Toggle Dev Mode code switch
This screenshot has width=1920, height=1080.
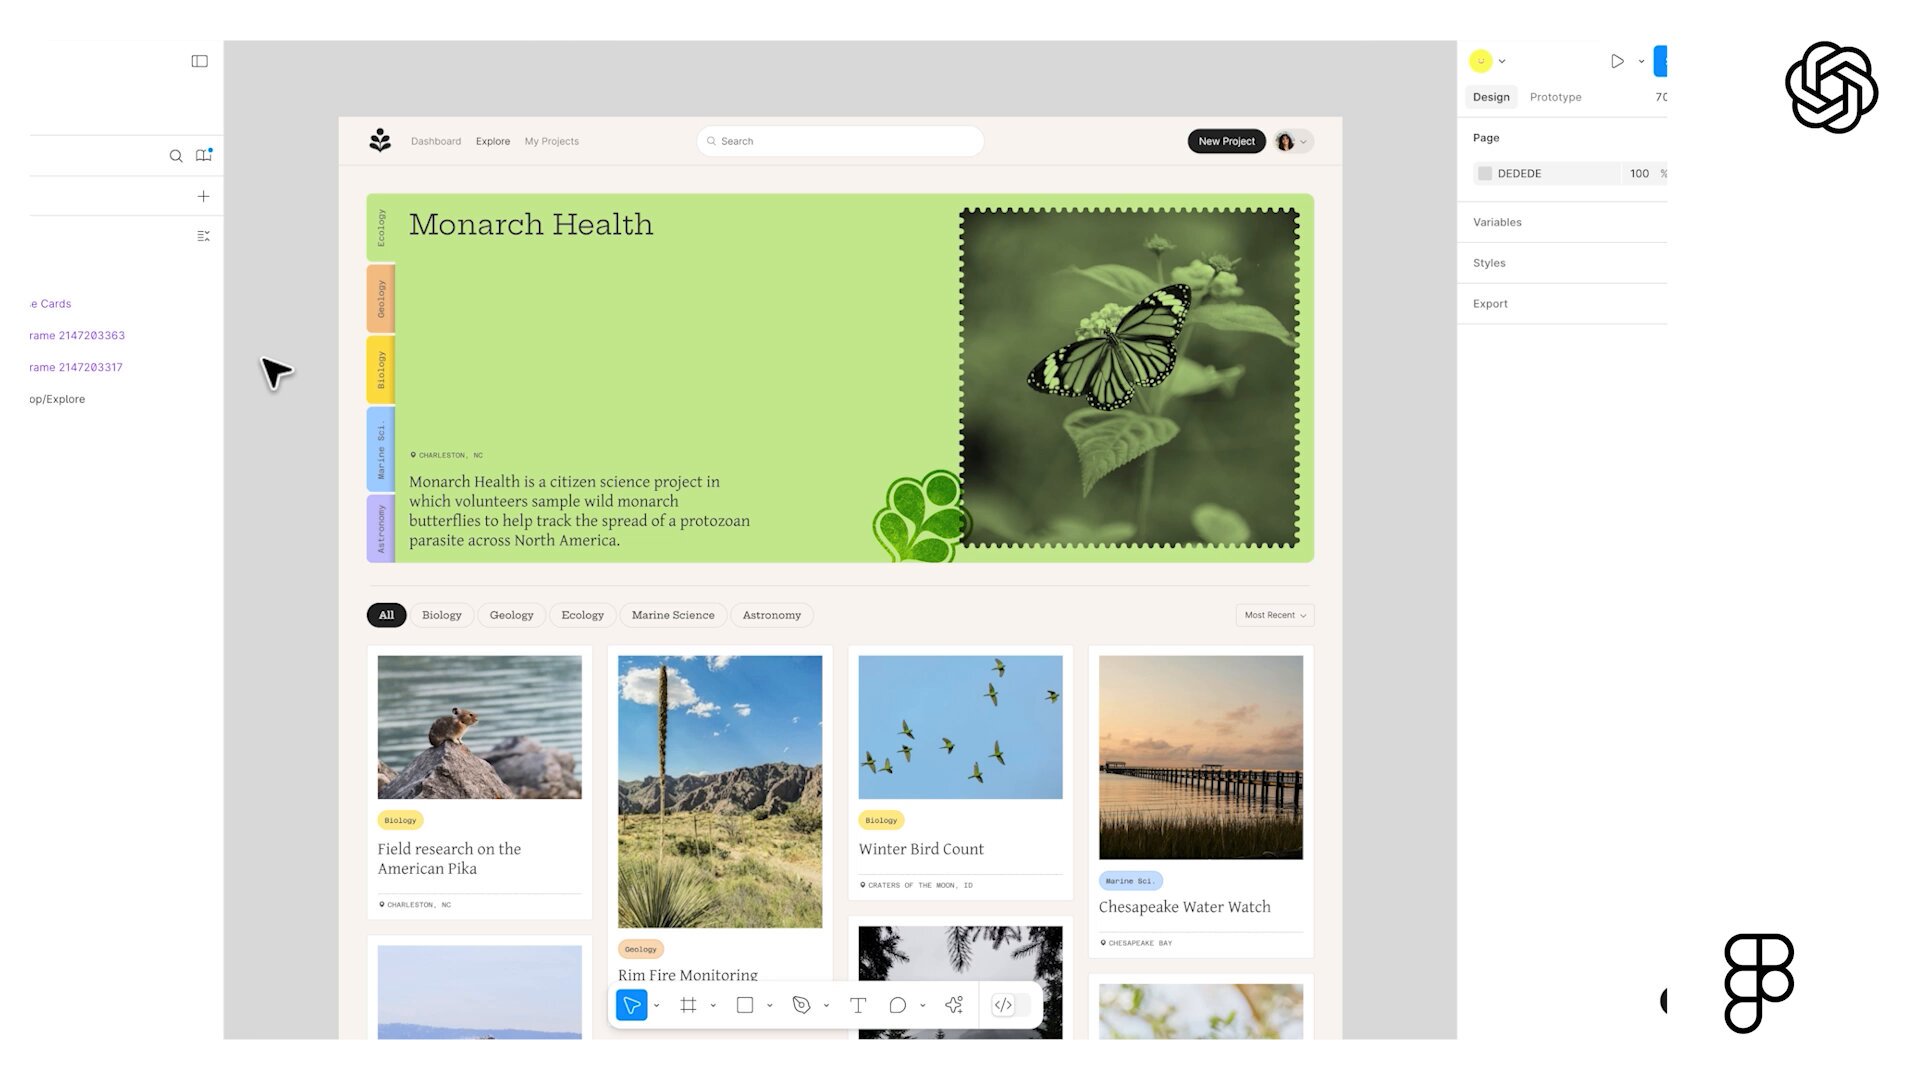pyautogui.click(x=1010, y=1005)
